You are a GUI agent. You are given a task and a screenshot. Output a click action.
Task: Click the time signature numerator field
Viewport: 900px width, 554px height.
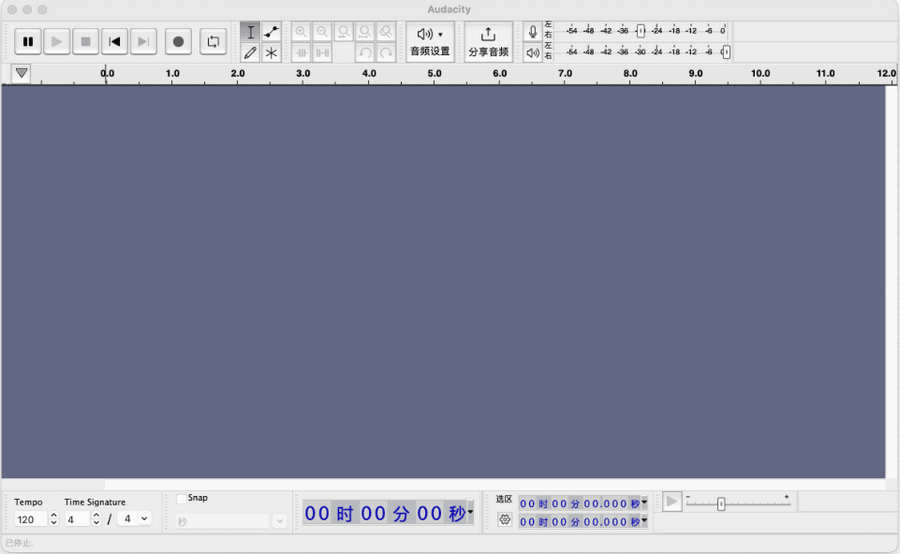click(77, 519)
